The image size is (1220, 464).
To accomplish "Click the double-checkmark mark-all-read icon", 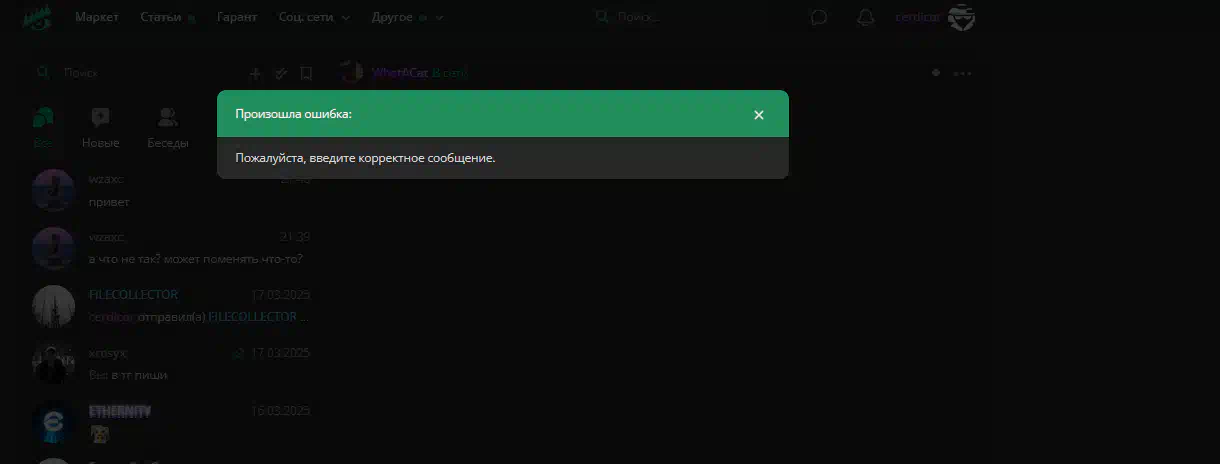I will (x=281, y=73).
